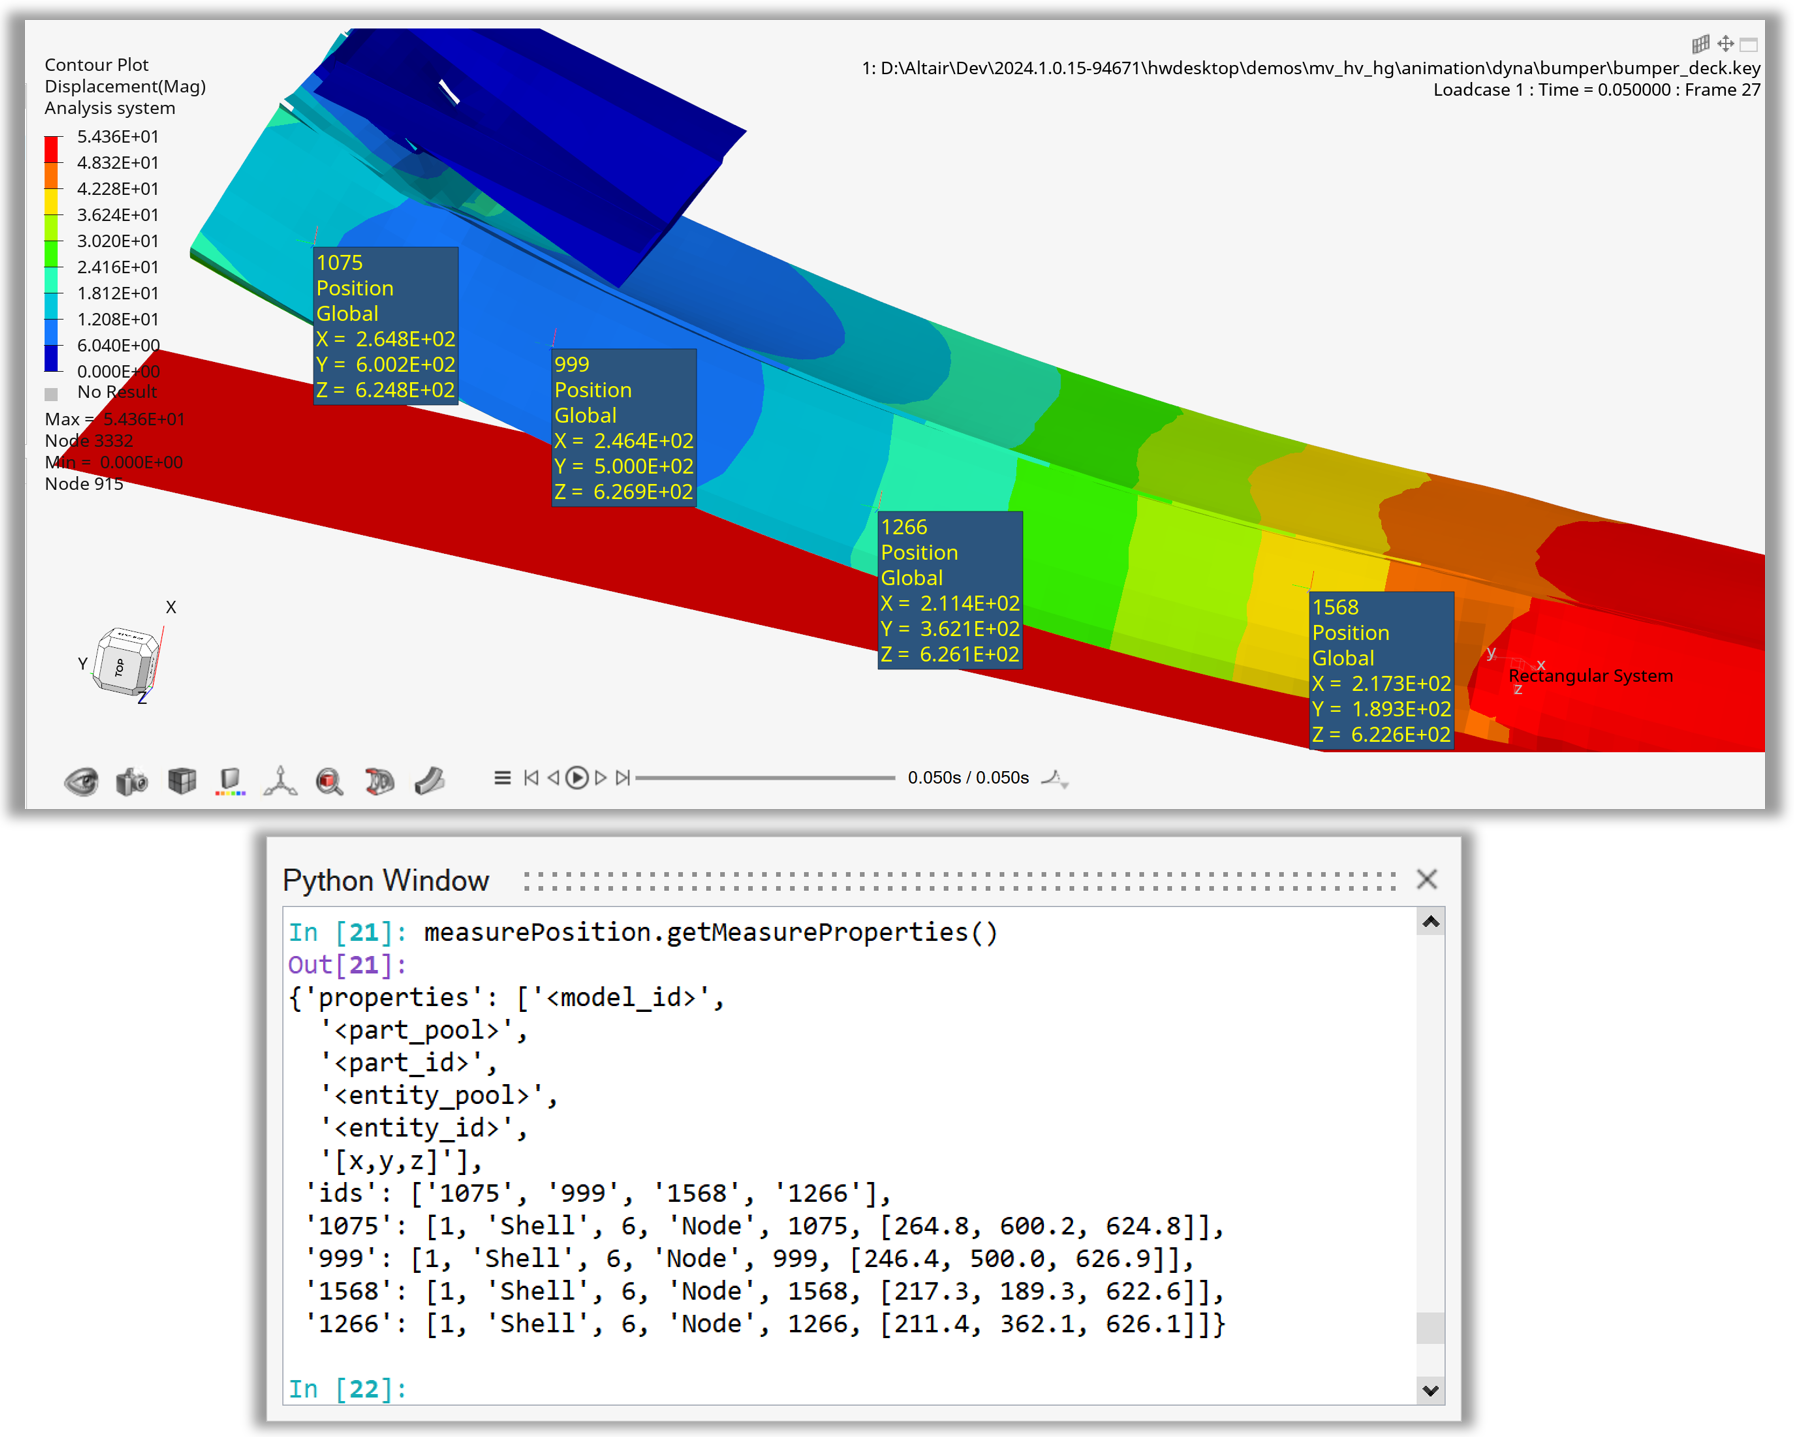Open the animation settings hamburger menu
Image resolution: width=1794 pixels, height=1437 pixels.
click(x=502, y=777)
